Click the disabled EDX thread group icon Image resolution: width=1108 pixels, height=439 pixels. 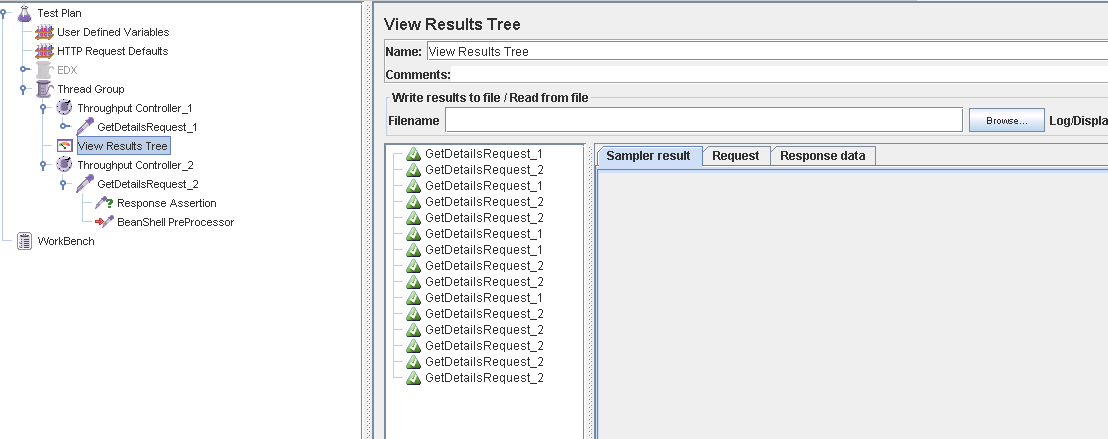[x=45, y=70]
